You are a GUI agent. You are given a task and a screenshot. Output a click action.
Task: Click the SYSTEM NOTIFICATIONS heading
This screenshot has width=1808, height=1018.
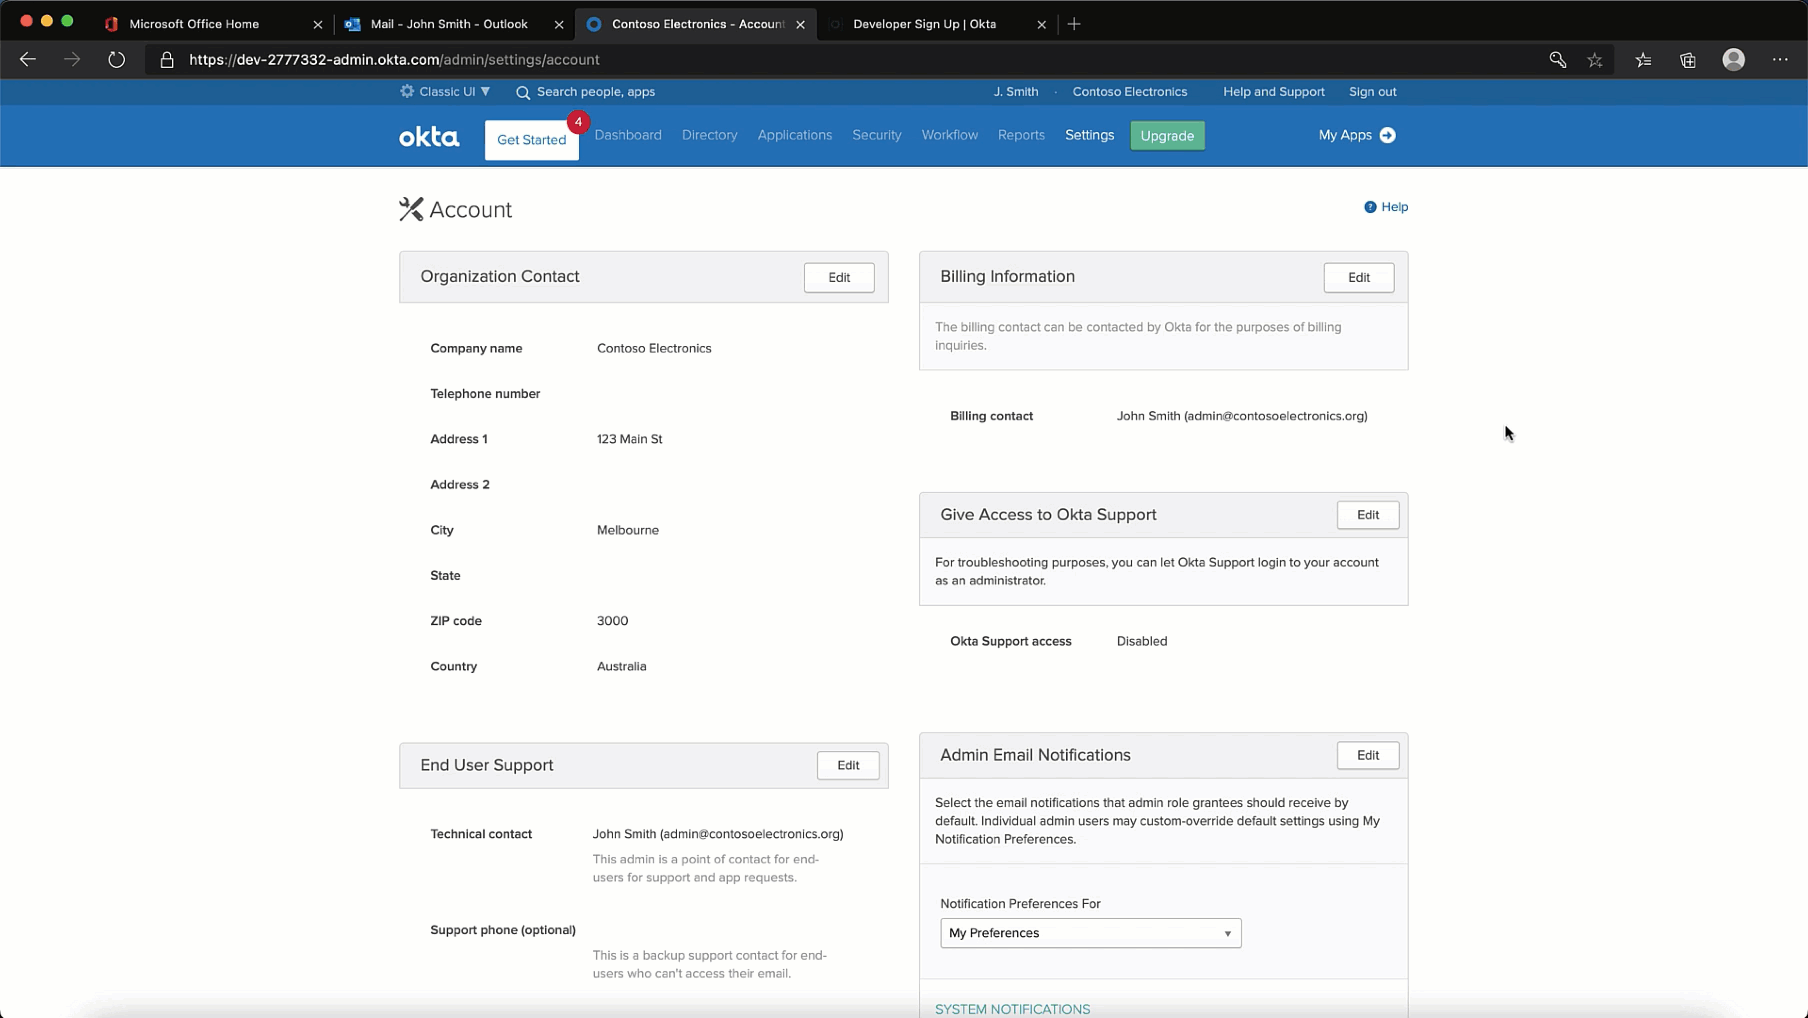point(1013,1009)
